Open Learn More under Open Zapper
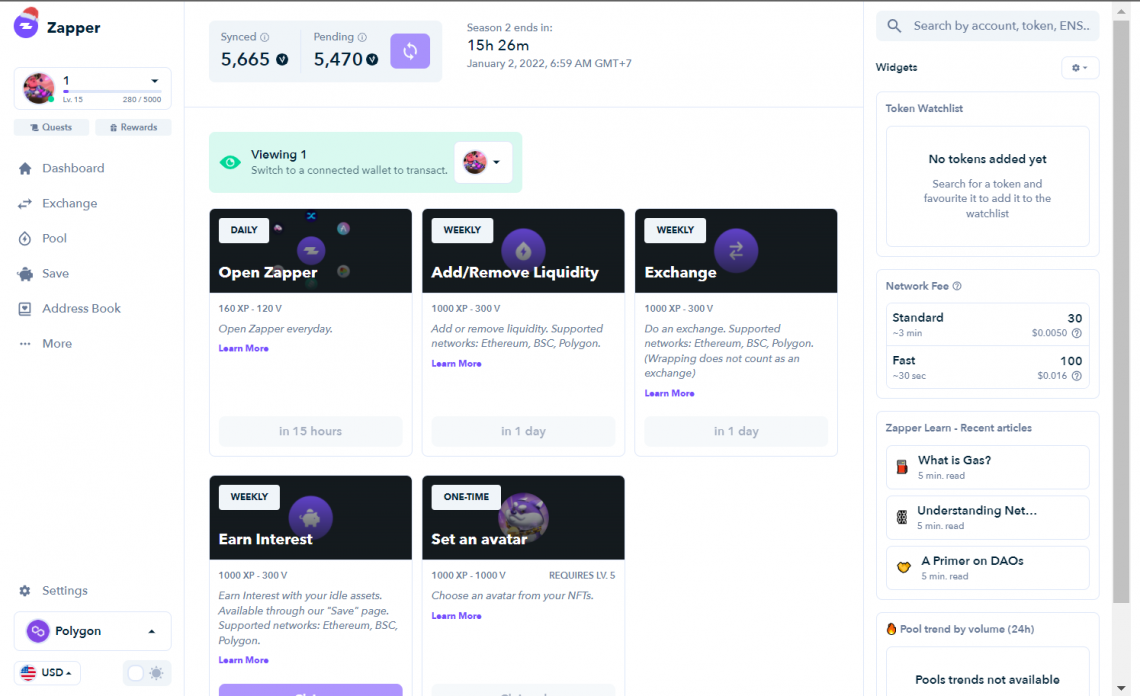The height and width of the screenshot is (696, 1140). pos(244,348)
